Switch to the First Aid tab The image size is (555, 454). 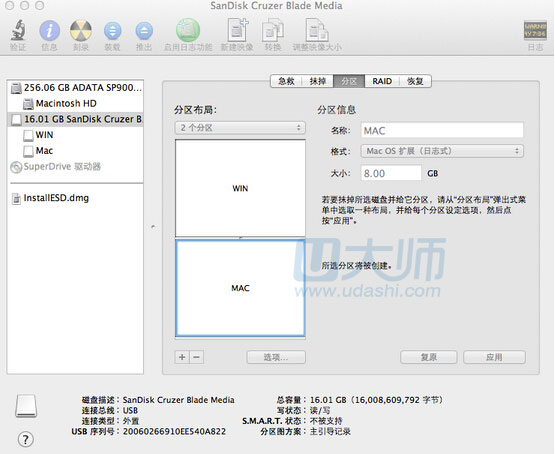pos(286,81)
